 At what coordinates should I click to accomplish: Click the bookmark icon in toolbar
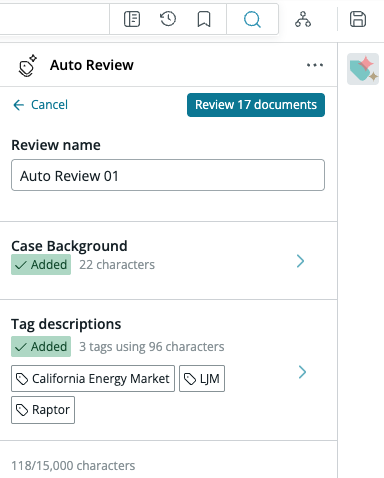(x=204, y=19)
